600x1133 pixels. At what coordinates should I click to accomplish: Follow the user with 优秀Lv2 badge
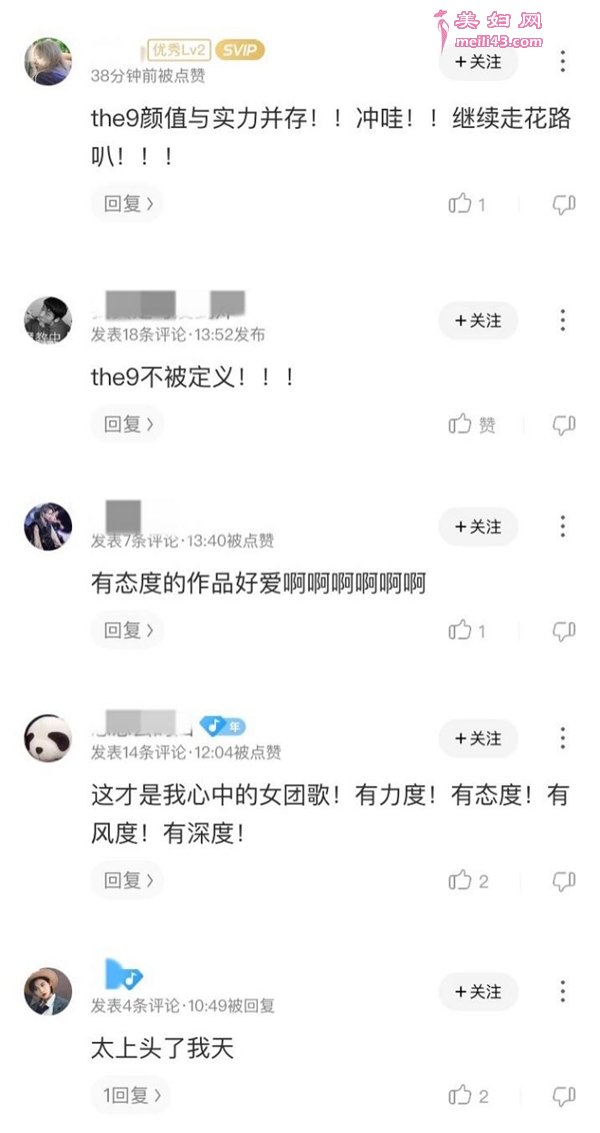(x=478, y=62)
